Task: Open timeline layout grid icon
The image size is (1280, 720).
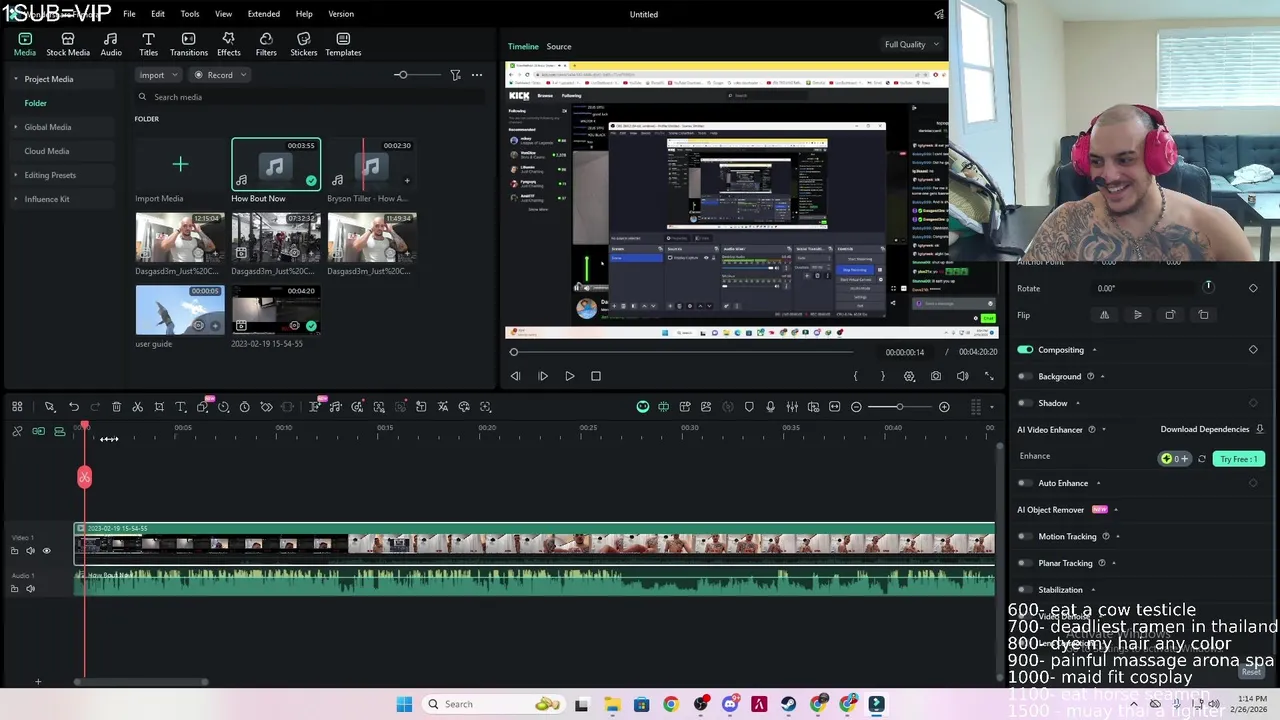Action: click(x=17, y=407)
